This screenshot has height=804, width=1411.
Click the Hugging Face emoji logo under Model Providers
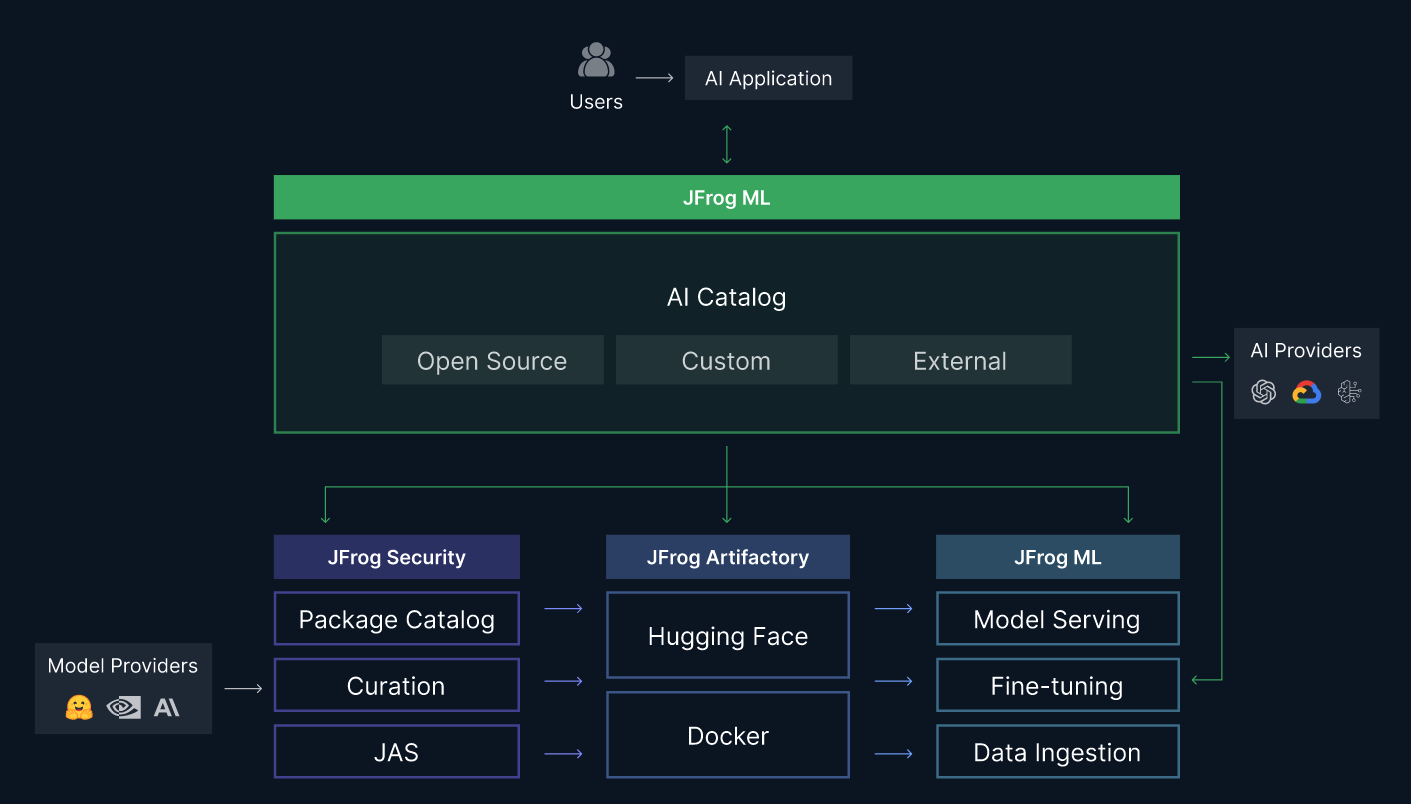[x=79, y=708]
